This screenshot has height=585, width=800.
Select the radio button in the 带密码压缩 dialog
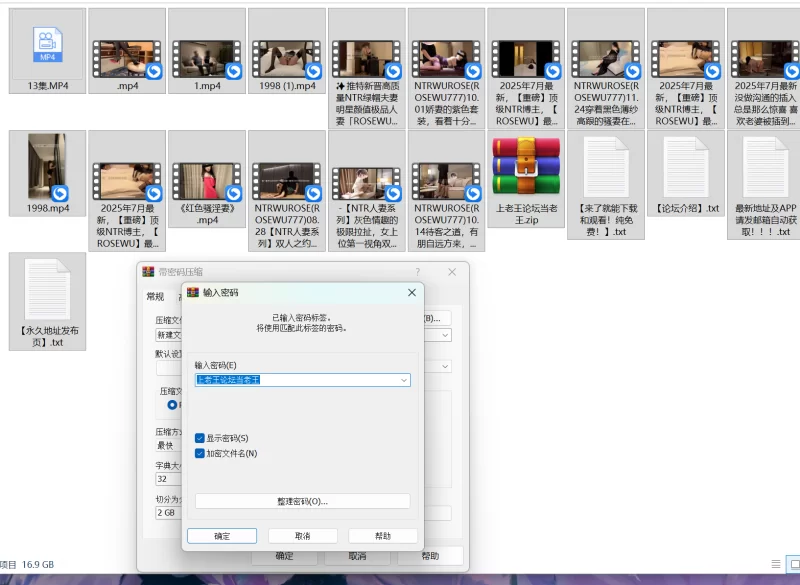coord(172,404)
